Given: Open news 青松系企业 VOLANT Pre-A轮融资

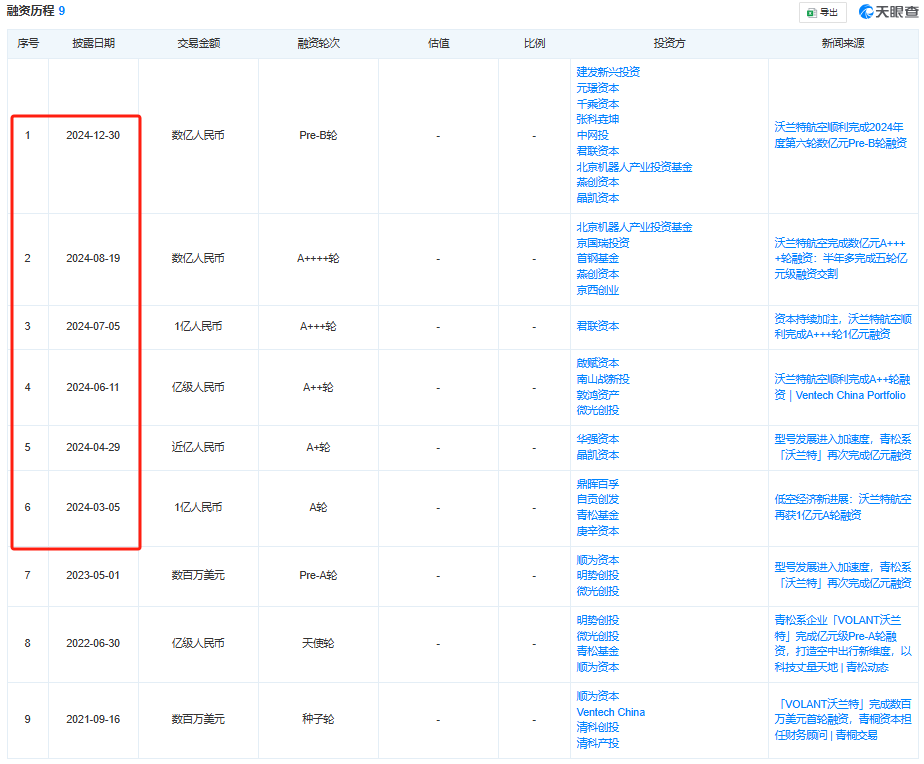Looking at the screenshot, I should click(x=843, y=644).
